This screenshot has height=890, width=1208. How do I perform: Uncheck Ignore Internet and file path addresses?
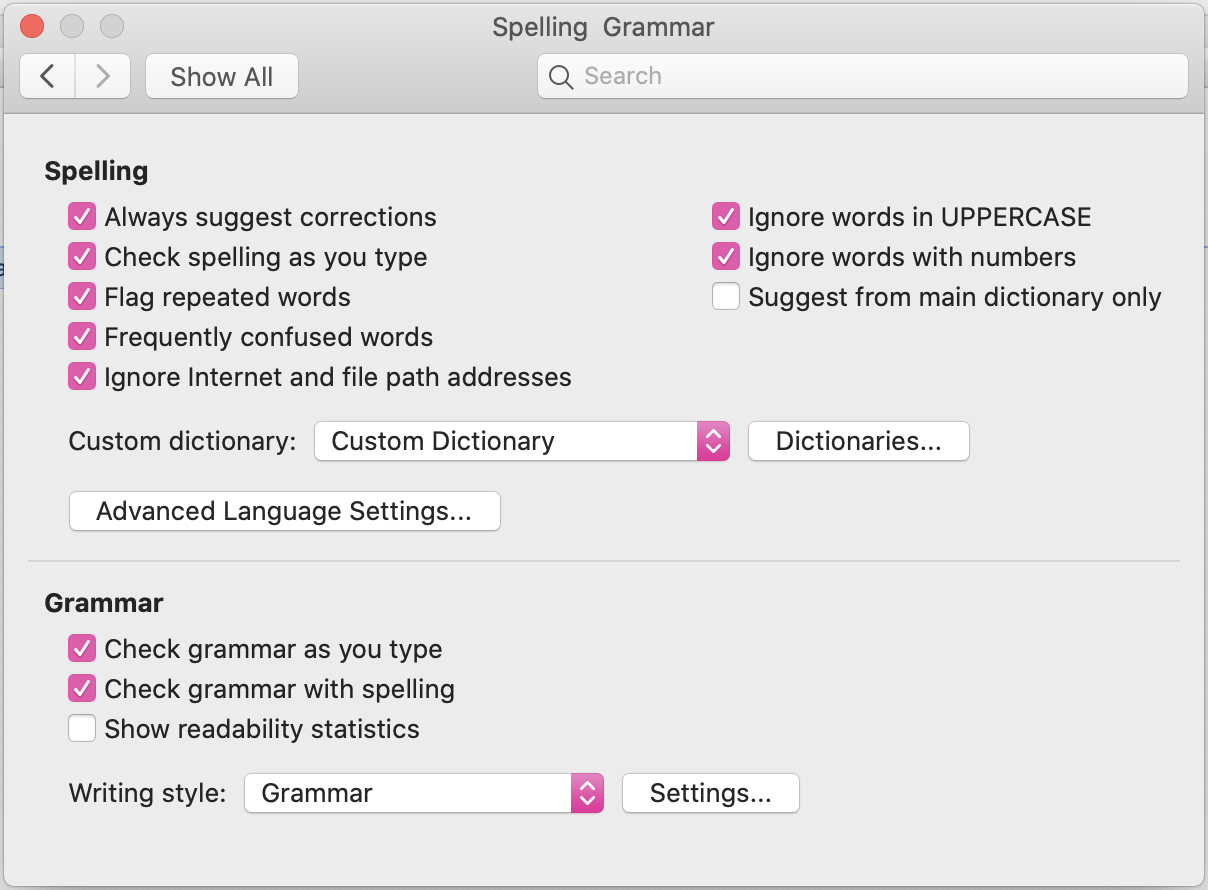point(82,377)
